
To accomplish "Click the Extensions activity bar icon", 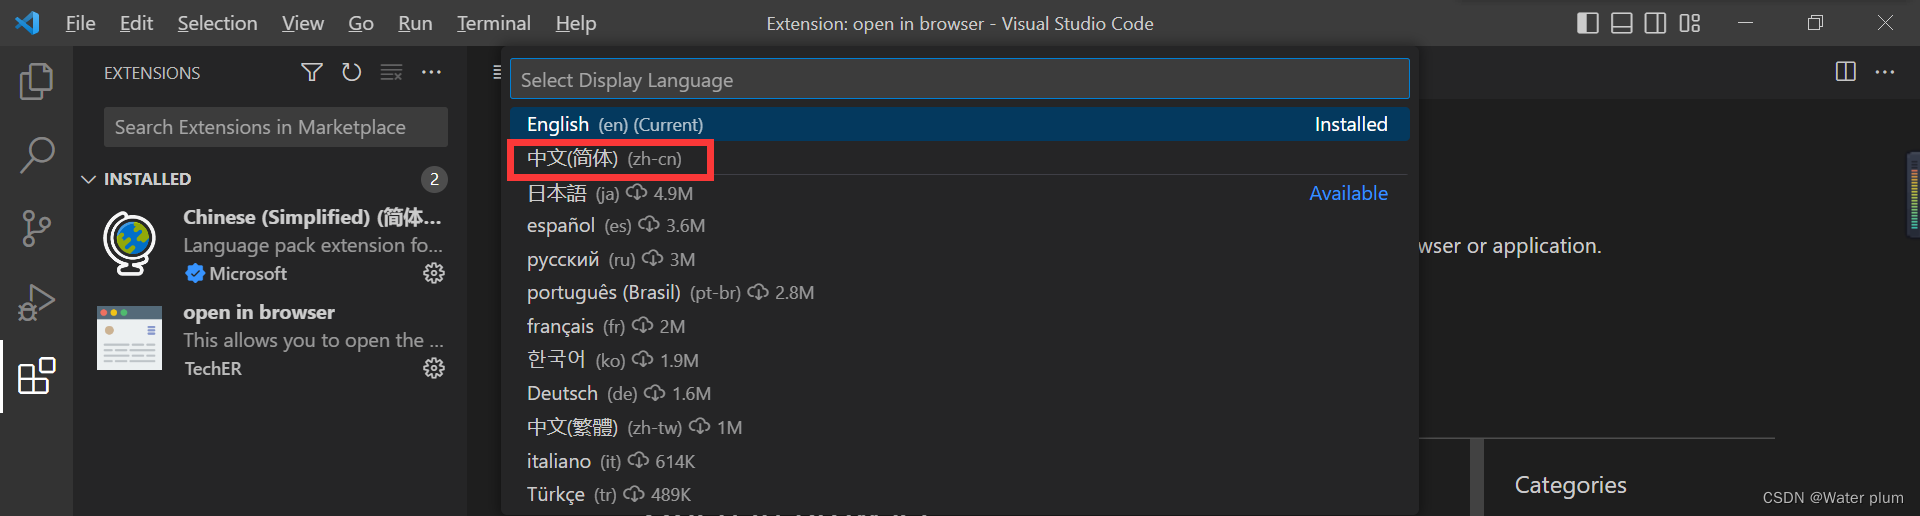I will [x=36, y=376].
